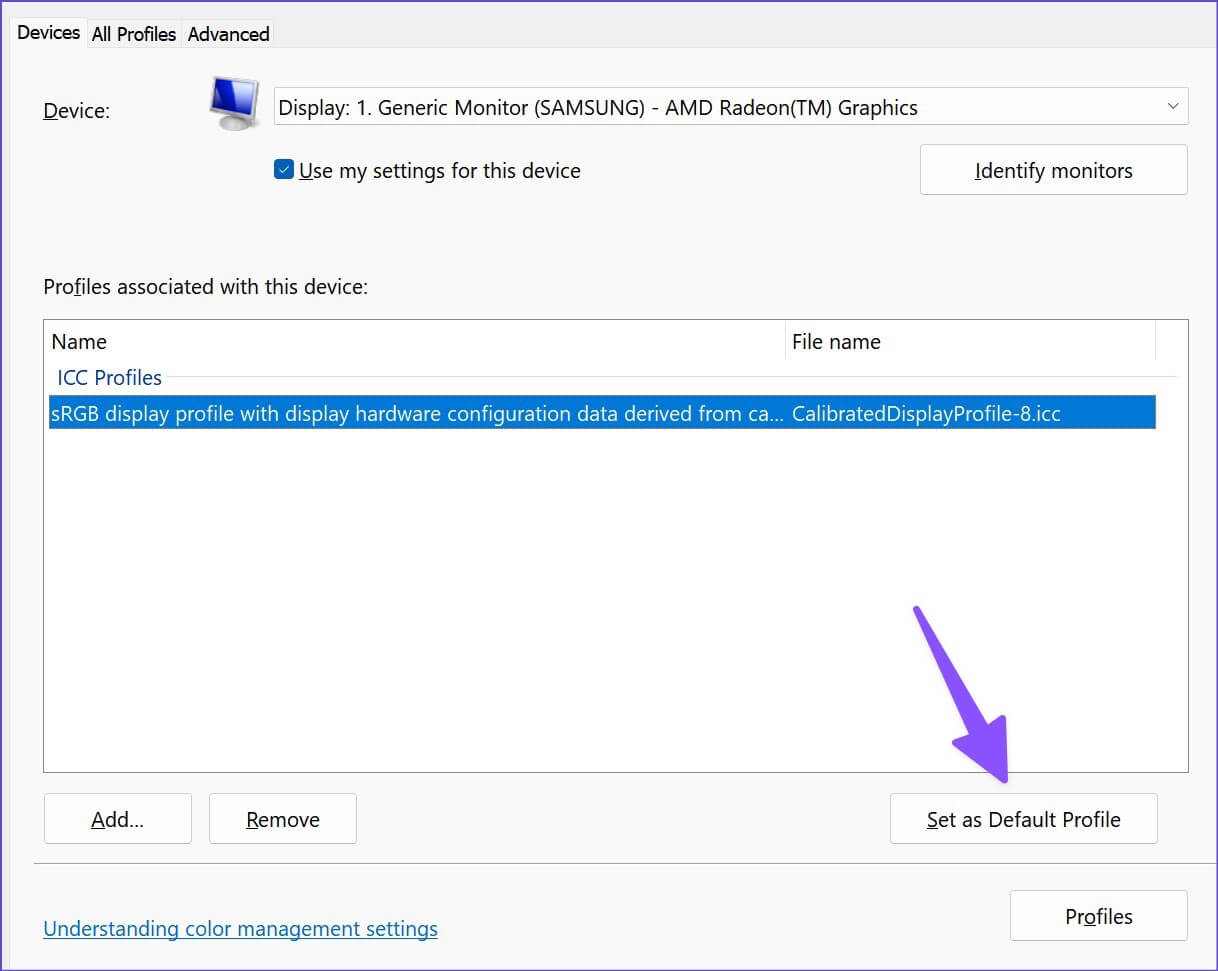This screenshot has height=971, width=1218.
Task: Click Remove to delete selected profile
Action: click(x=282, y=819)
